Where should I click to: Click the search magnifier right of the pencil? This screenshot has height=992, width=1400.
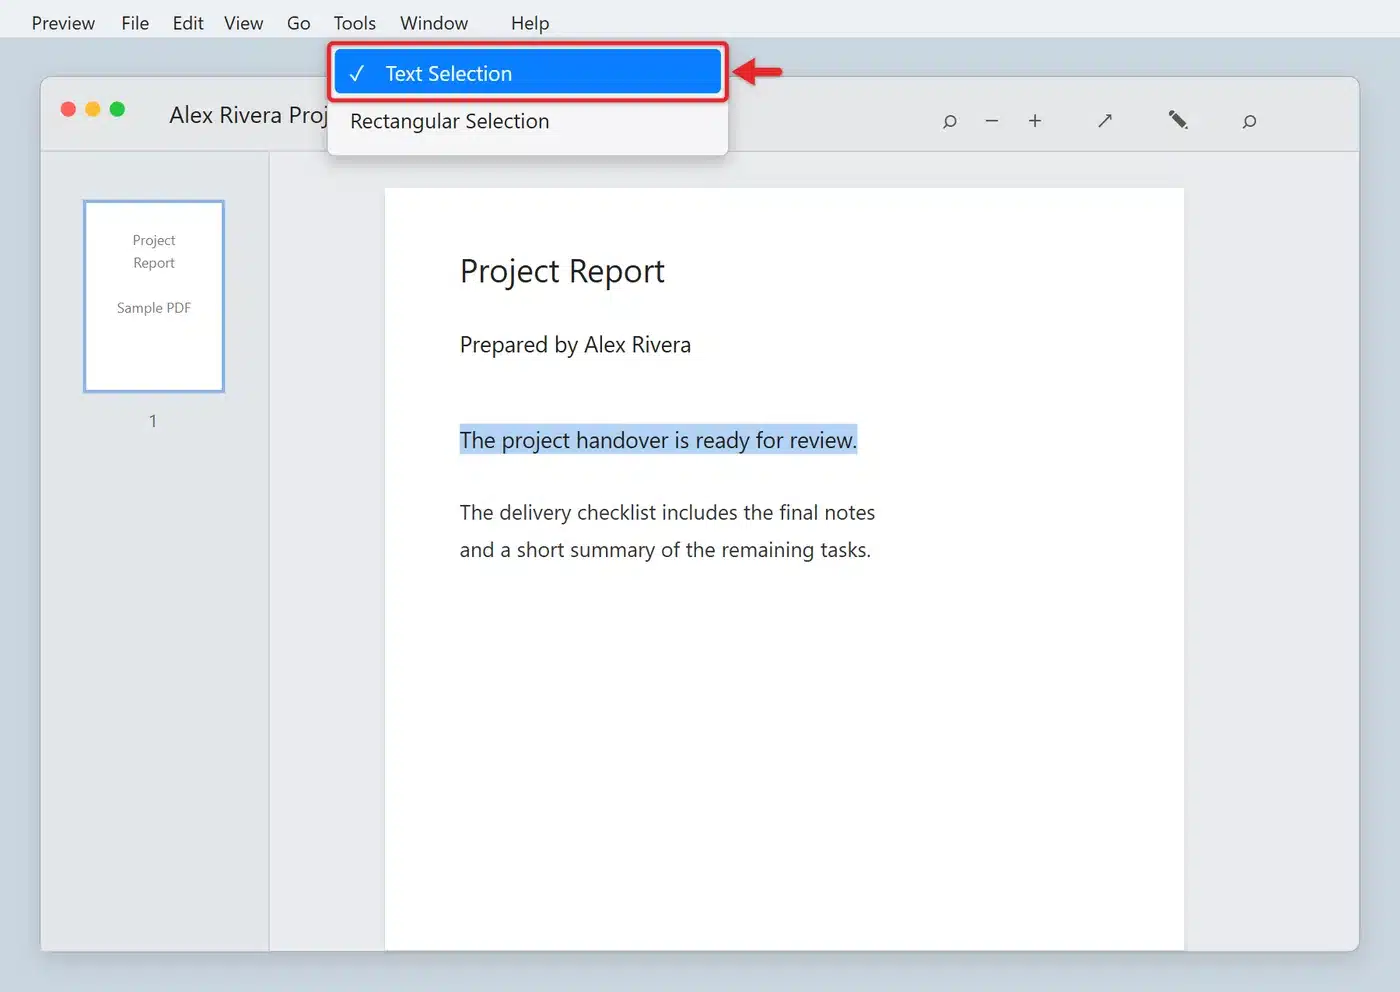tap(1249, 121)
